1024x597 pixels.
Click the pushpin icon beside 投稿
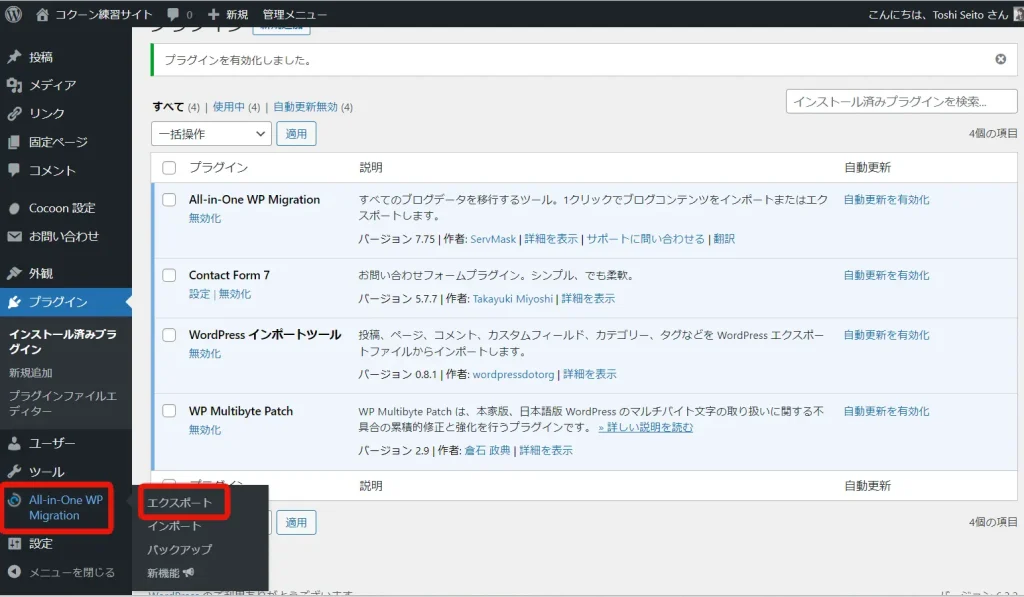[x=14, y=57]
